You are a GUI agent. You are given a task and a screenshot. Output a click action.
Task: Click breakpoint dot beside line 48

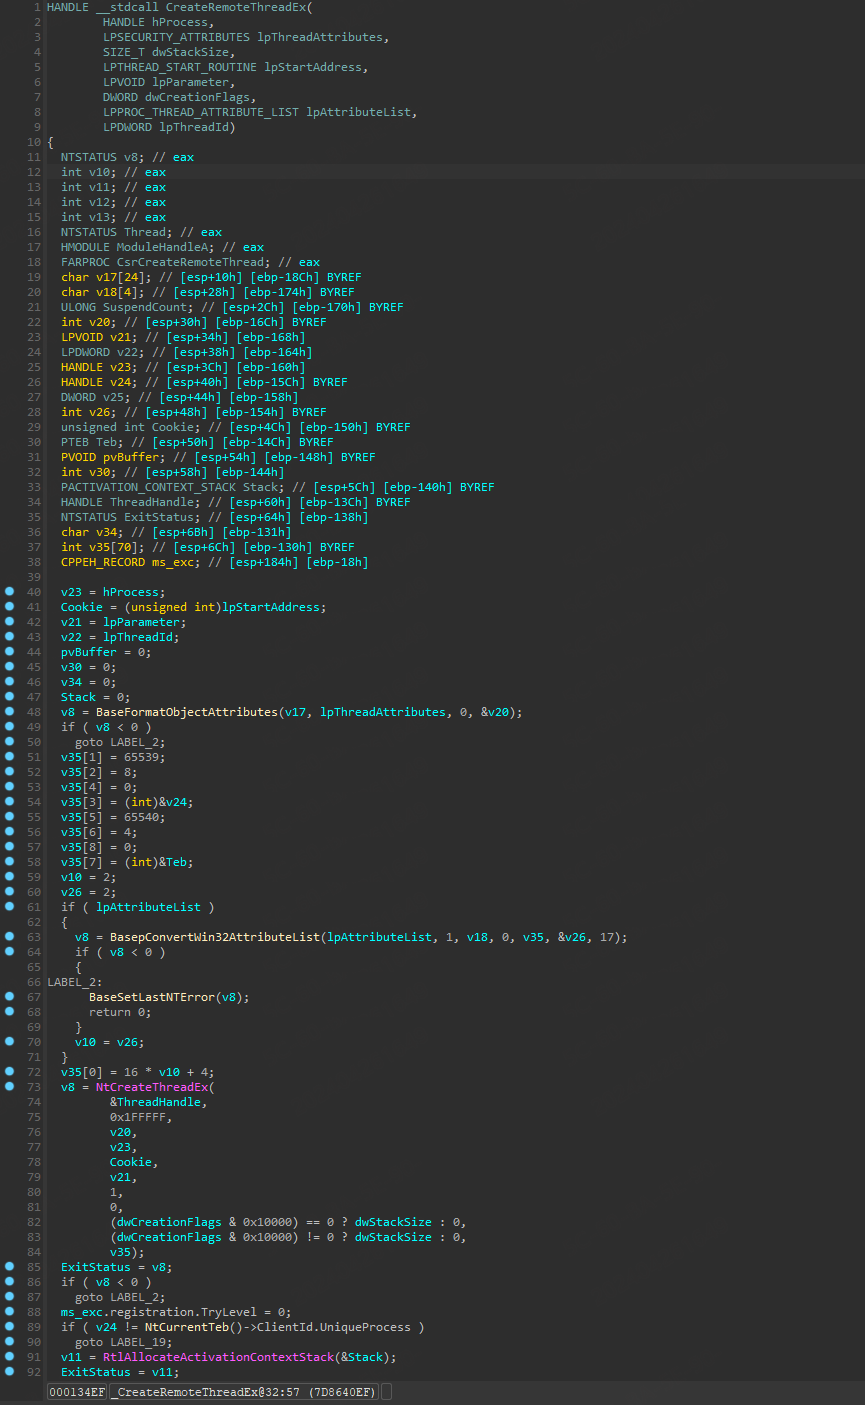[9, 712]
